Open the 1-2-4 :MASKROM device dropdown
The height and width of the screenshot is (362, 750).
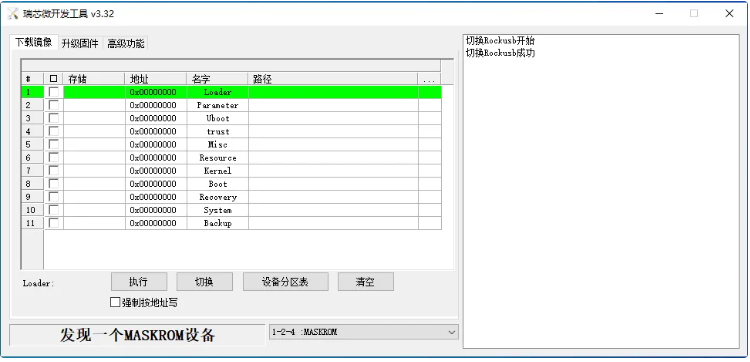(x=364, y=332)
